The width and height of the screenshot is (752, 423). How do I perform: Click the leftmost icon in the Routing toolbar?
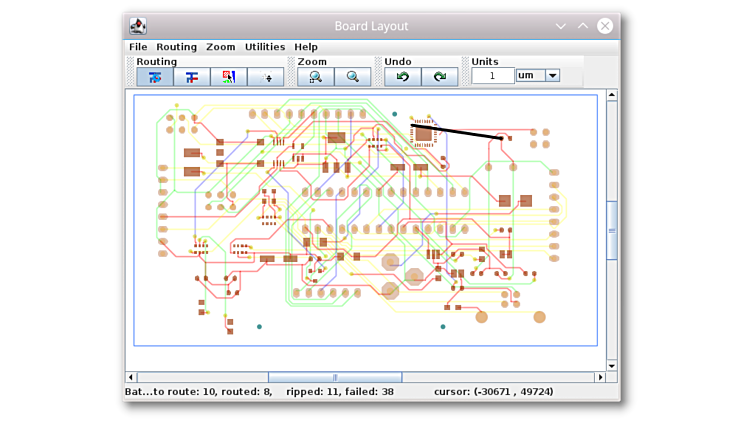tap(155, 77)
